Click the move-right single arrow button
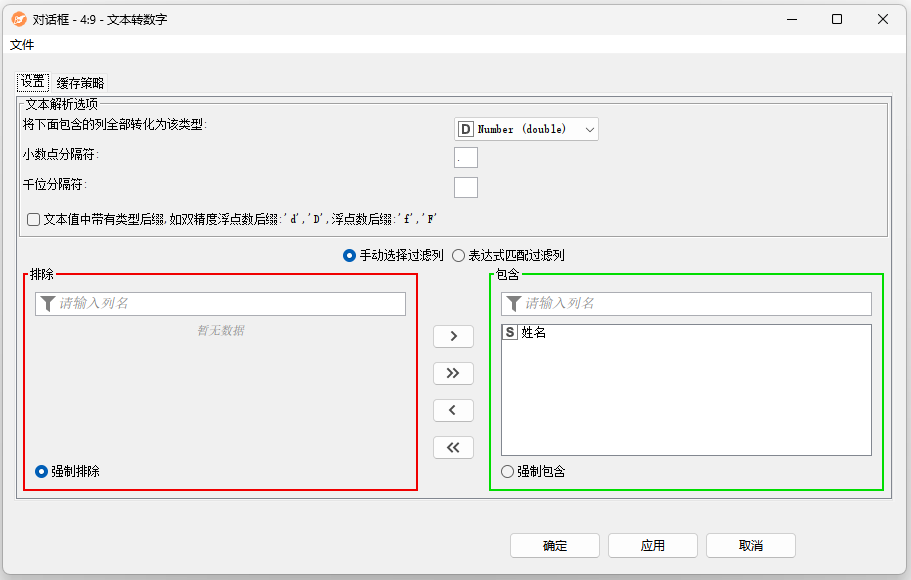The image size is (911, 580). point(453,336)
